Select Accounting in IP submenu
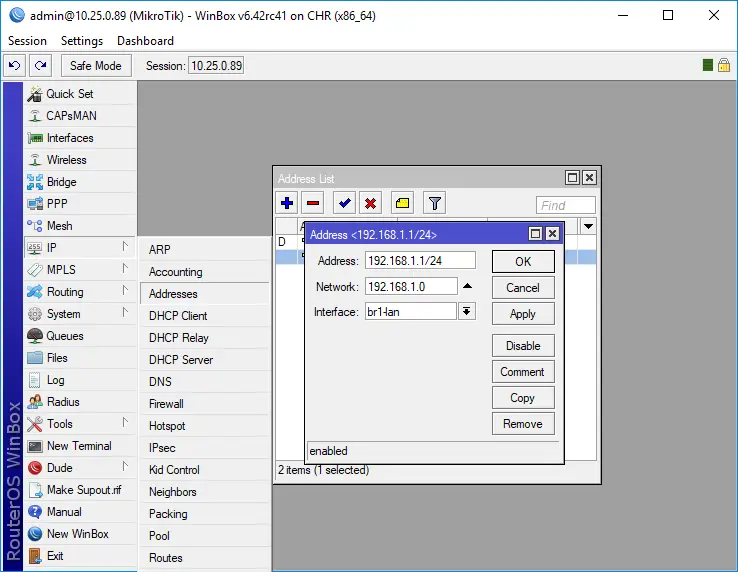Screen dimensions: 738x572 click(205, 272)
